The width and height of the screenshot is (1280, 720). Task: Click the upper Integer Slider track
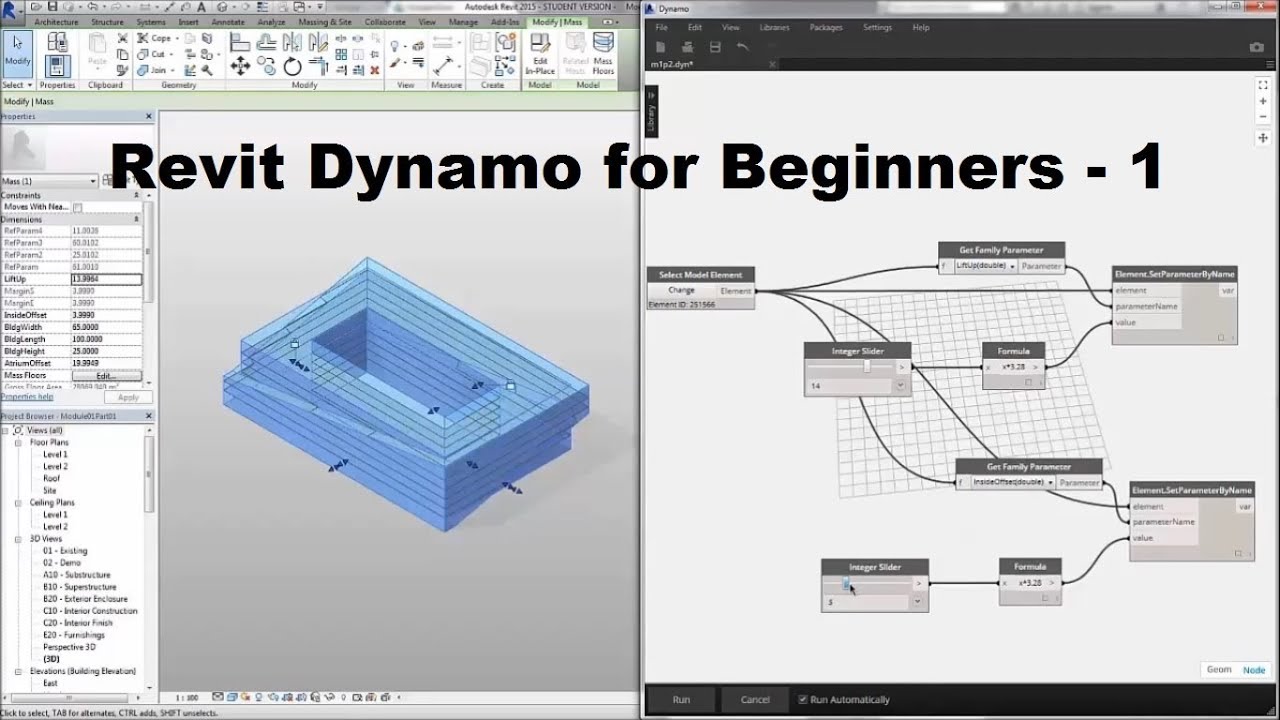(855, 367)
